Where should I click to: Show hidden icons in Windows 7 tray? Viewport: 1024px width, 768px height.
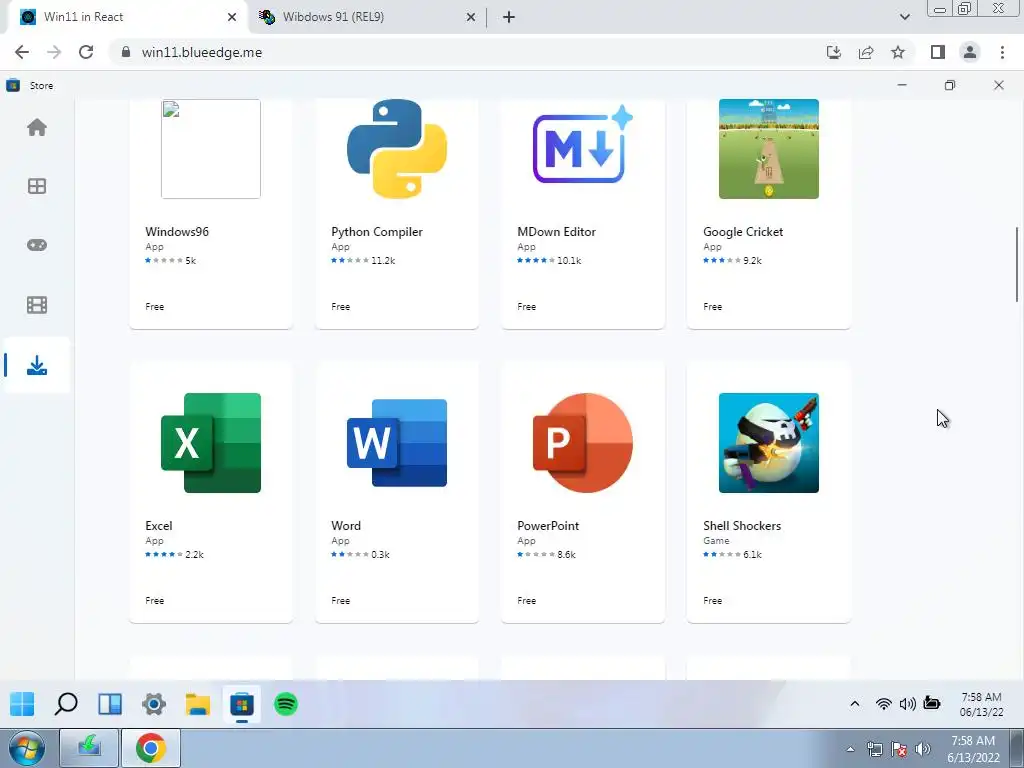[850, 749]
